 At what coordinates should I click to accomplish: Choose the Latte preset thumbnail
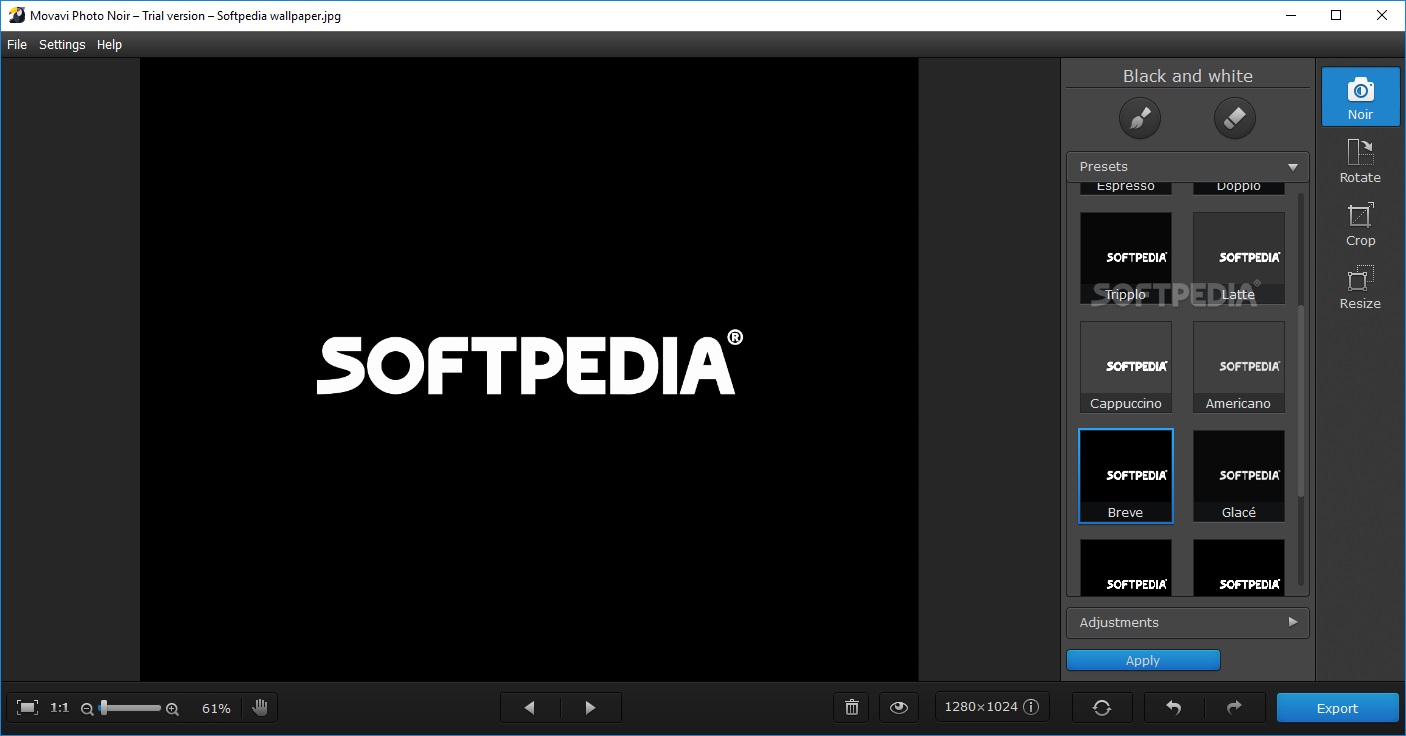point(1239,258)
